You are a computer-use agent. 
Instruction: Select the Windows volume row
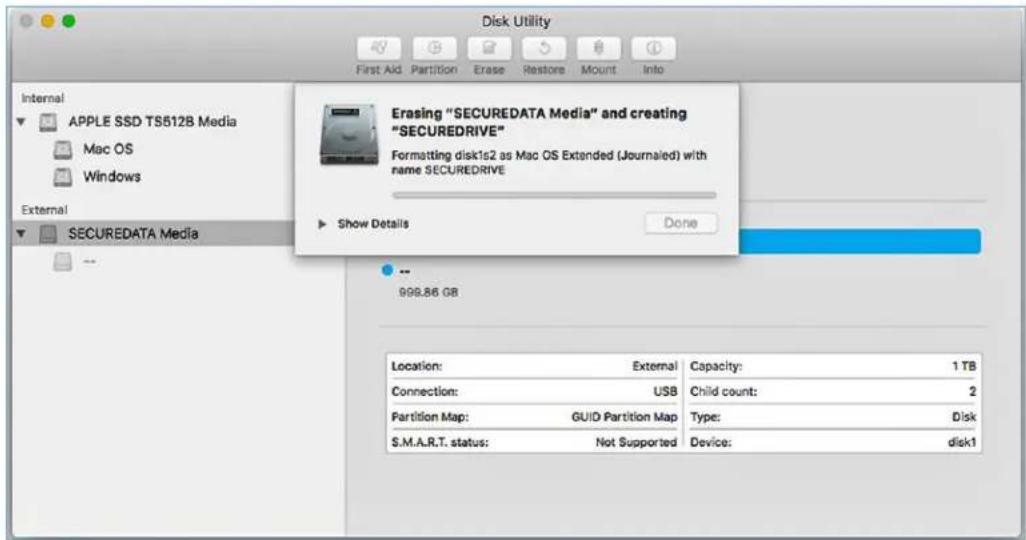[111, 177]
